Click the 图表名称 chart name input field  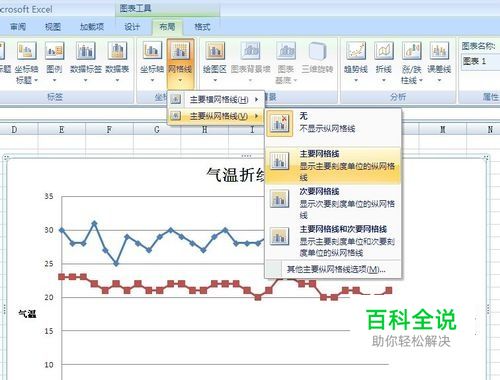click(480, 62)
